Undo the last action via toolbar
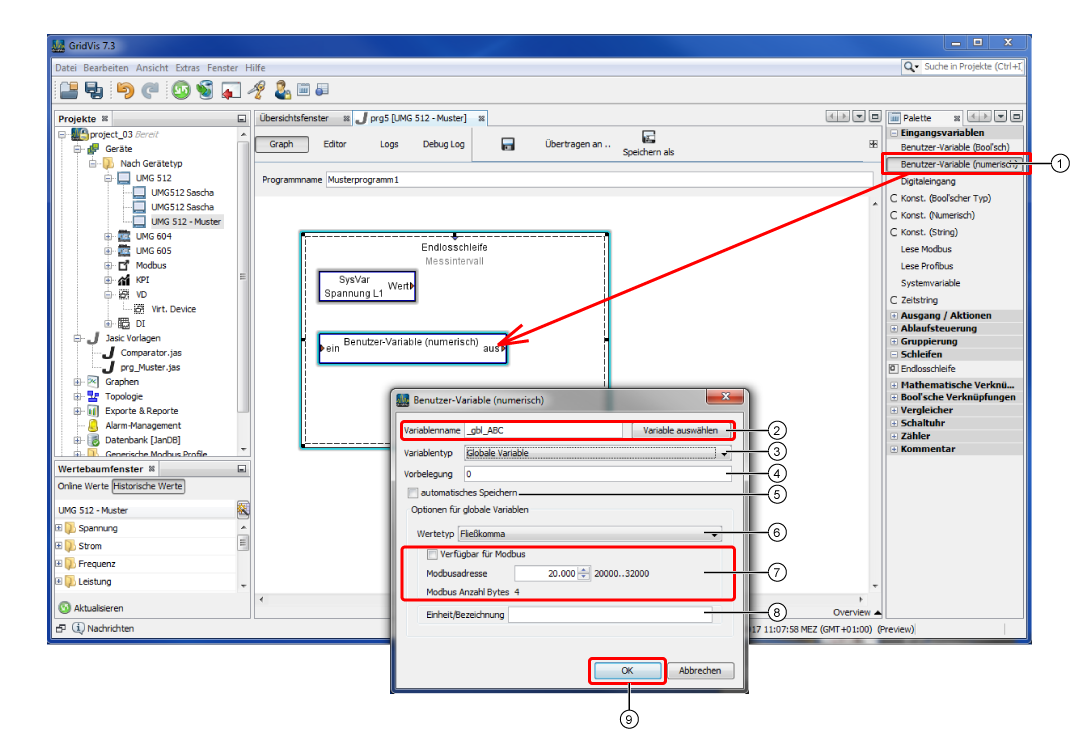 pos(126,89)
